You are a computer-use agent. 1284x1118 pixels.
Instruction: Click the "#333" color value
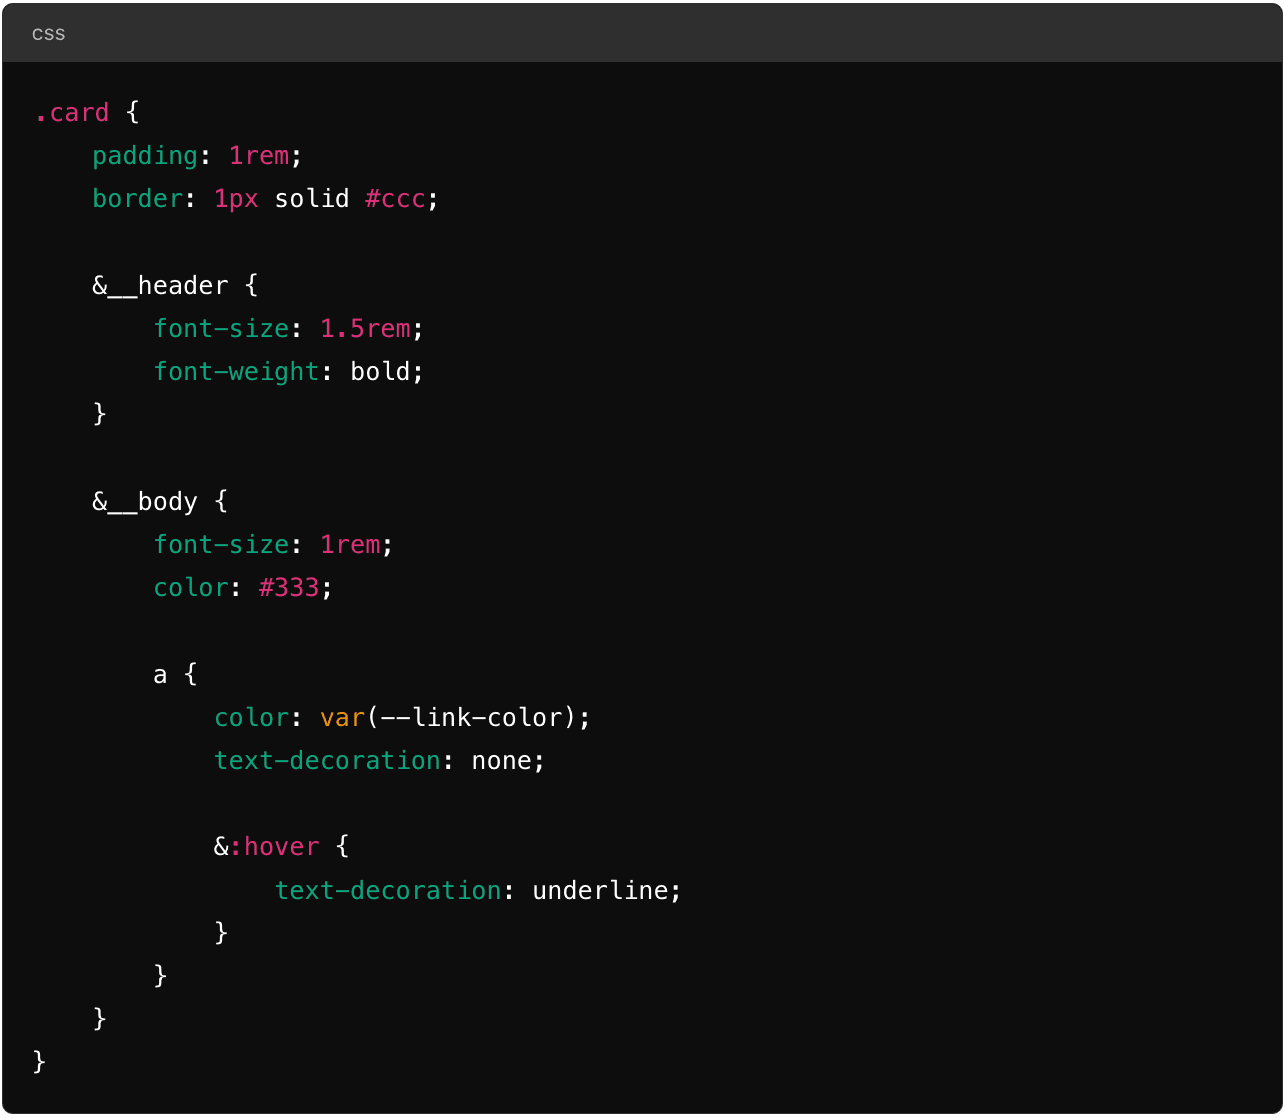289,588
